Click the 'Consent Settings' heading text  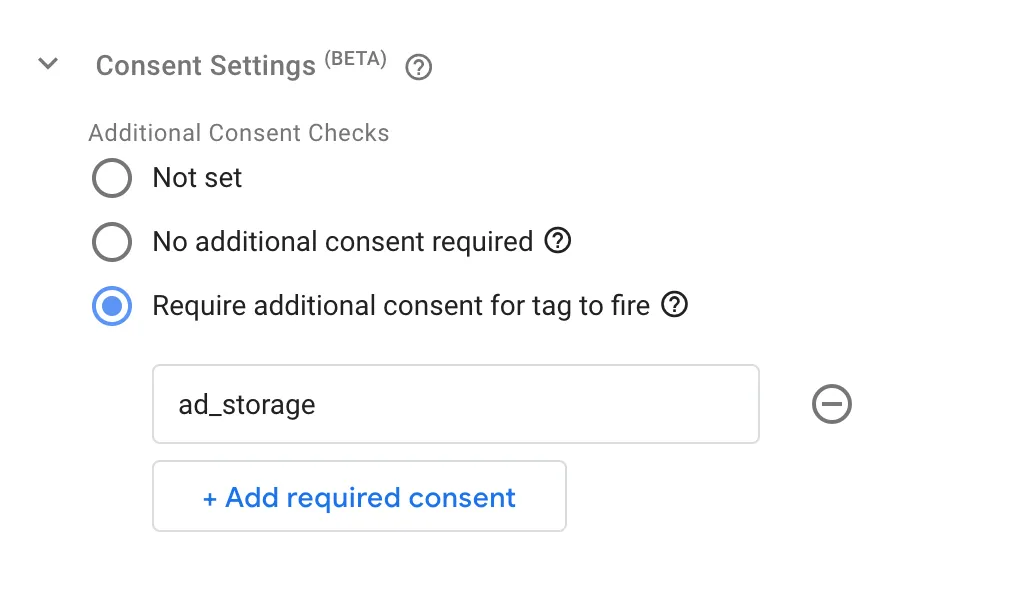click(x=205, y=66)
